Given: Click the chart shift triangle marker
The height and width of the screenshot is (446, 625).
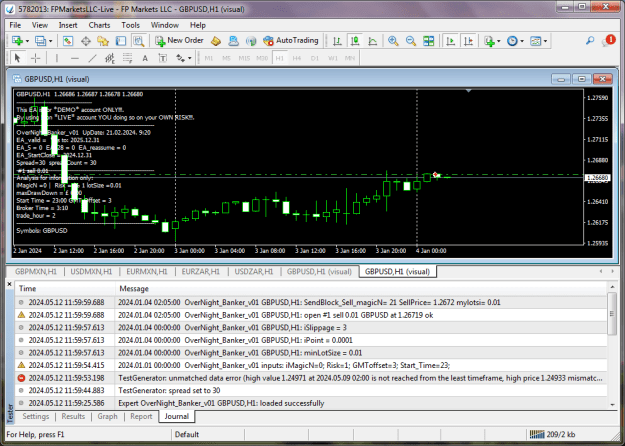Looking at the screenshot, I should (x=469, y=91).
